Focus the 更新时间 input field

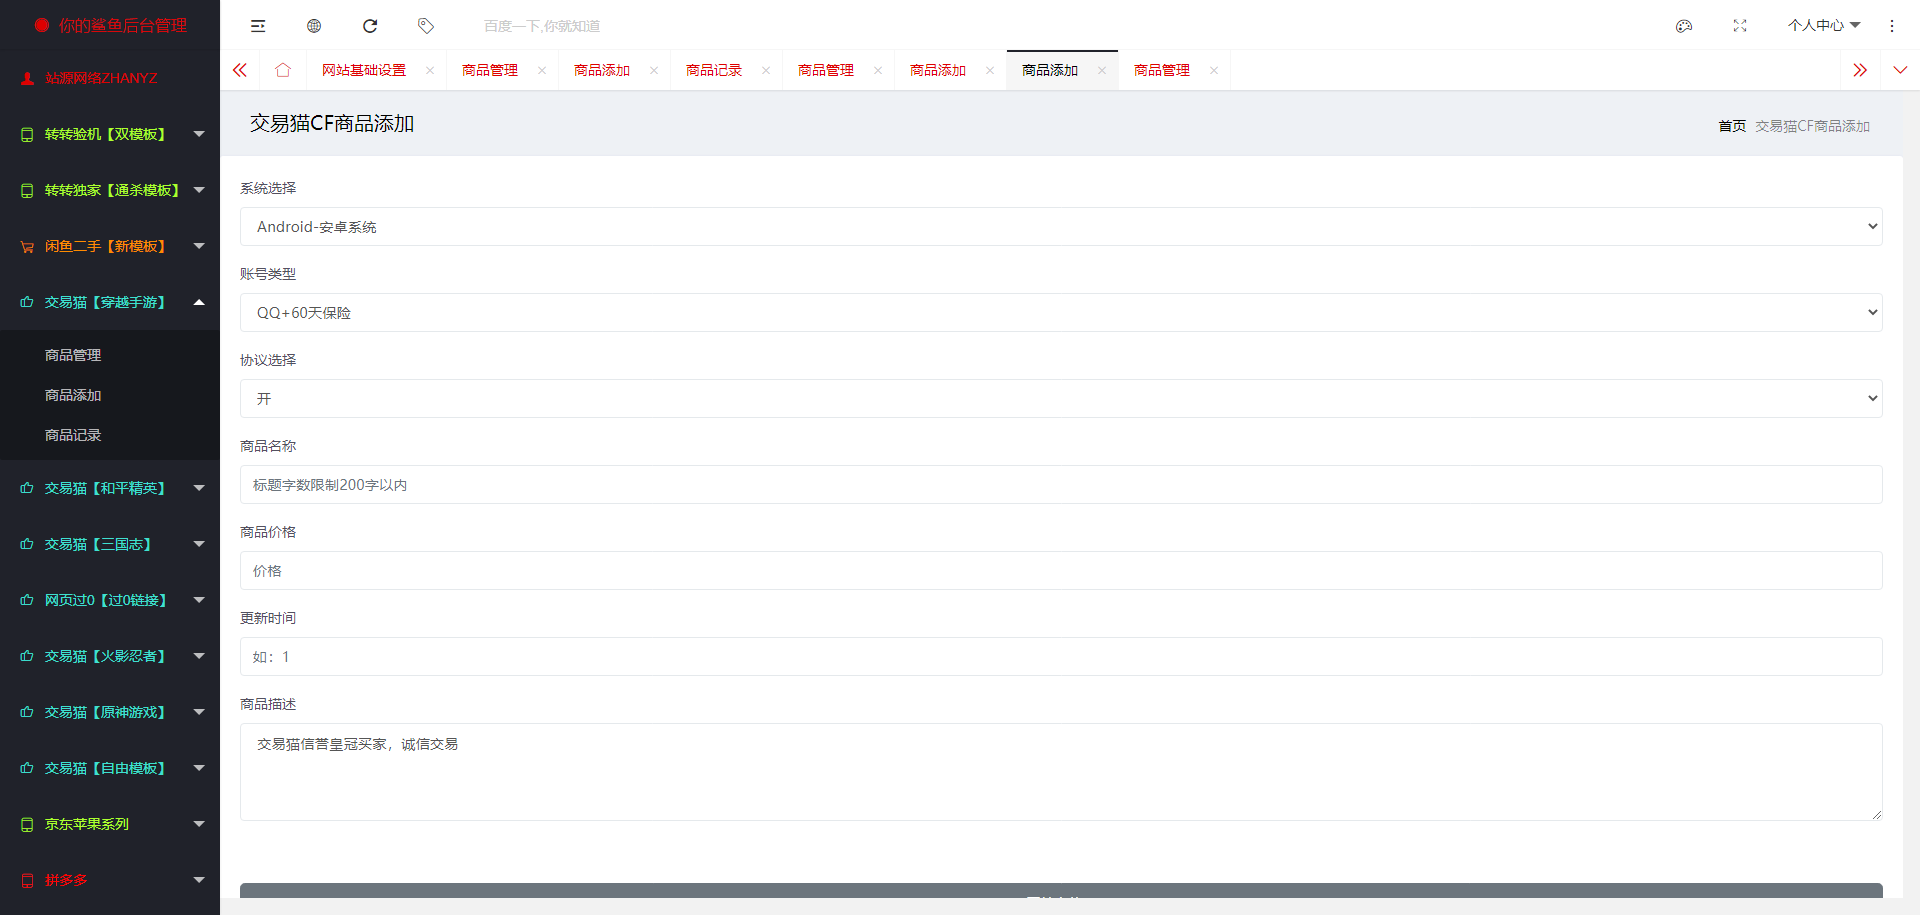coord(1061,657)
